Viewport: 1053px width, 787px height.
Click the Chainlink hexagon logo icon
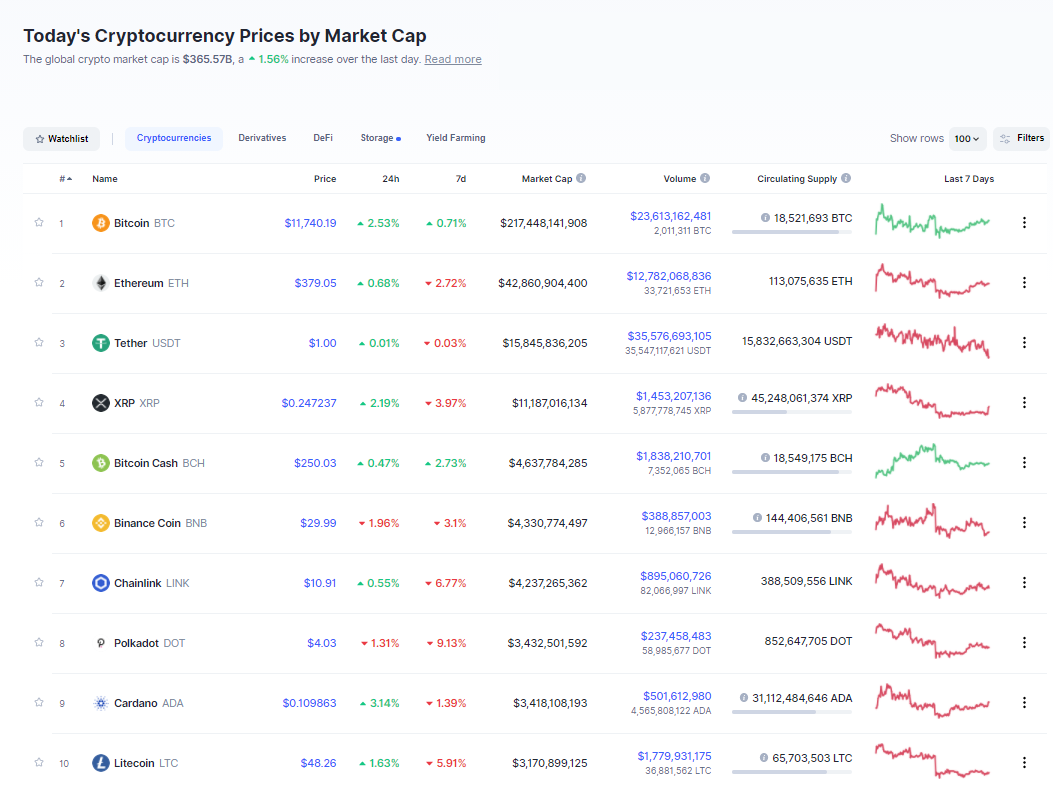click(101, 583)
